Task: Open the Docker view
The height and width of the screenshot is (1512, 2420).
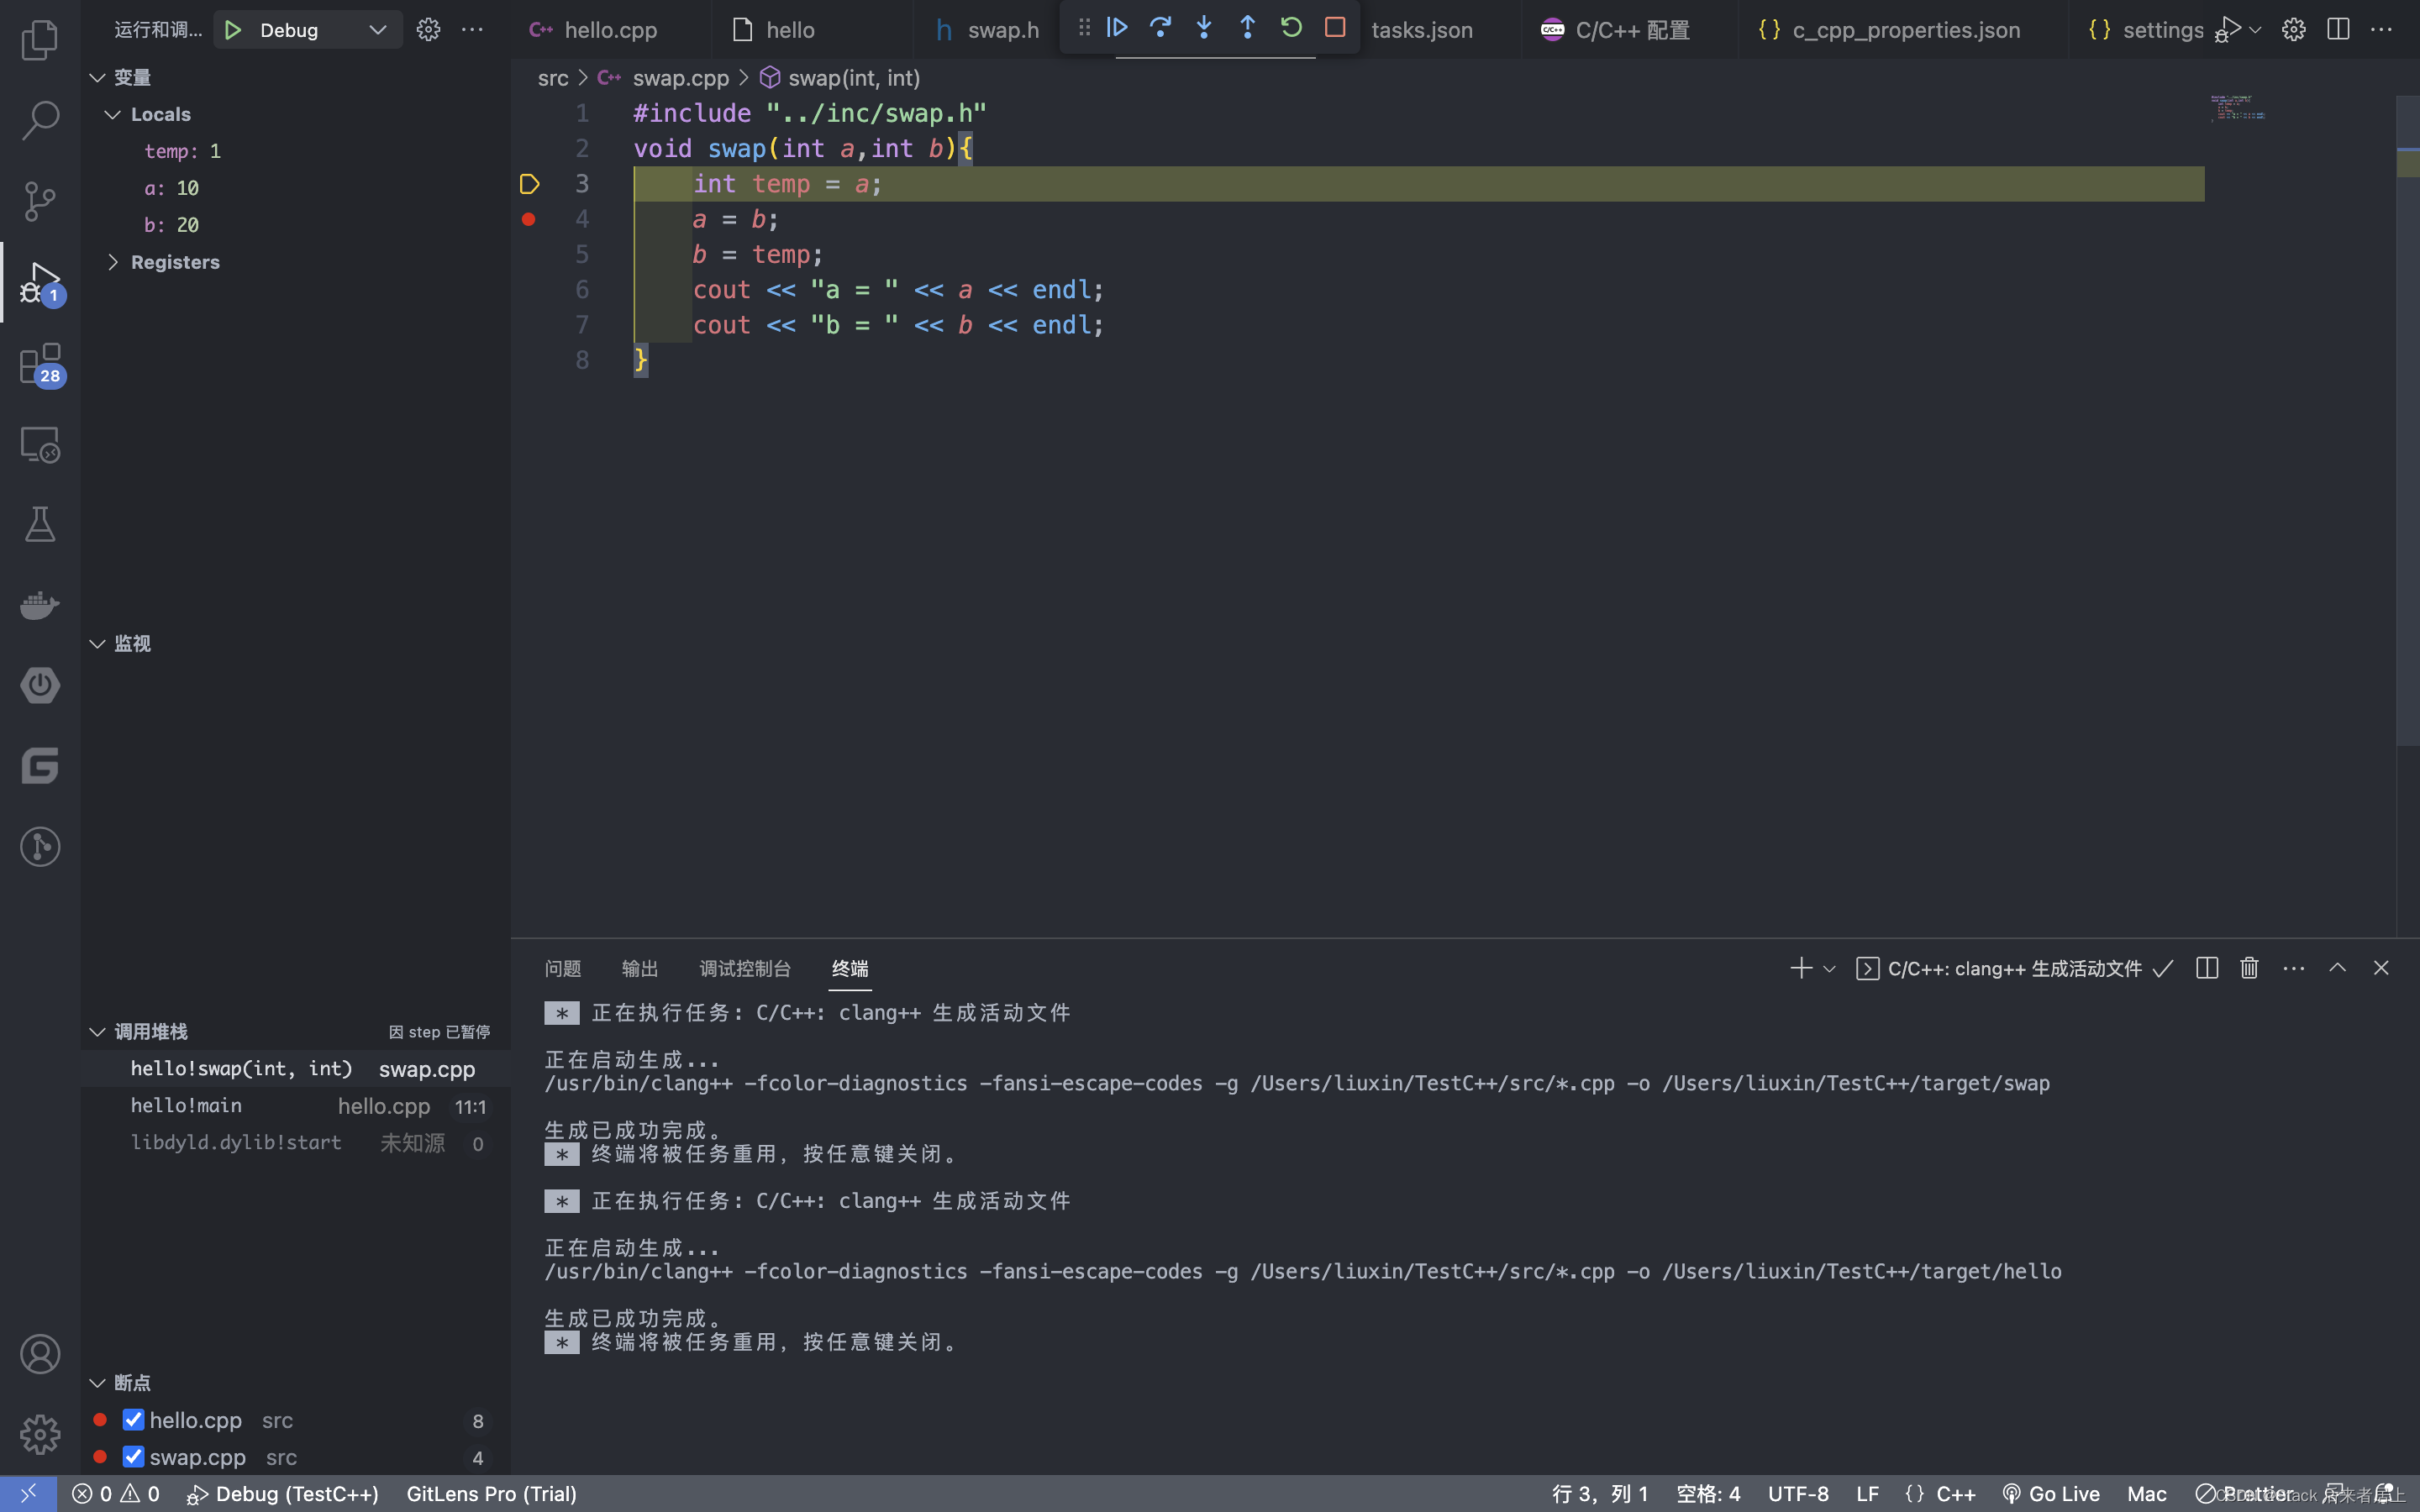Action: pos(40,605)
